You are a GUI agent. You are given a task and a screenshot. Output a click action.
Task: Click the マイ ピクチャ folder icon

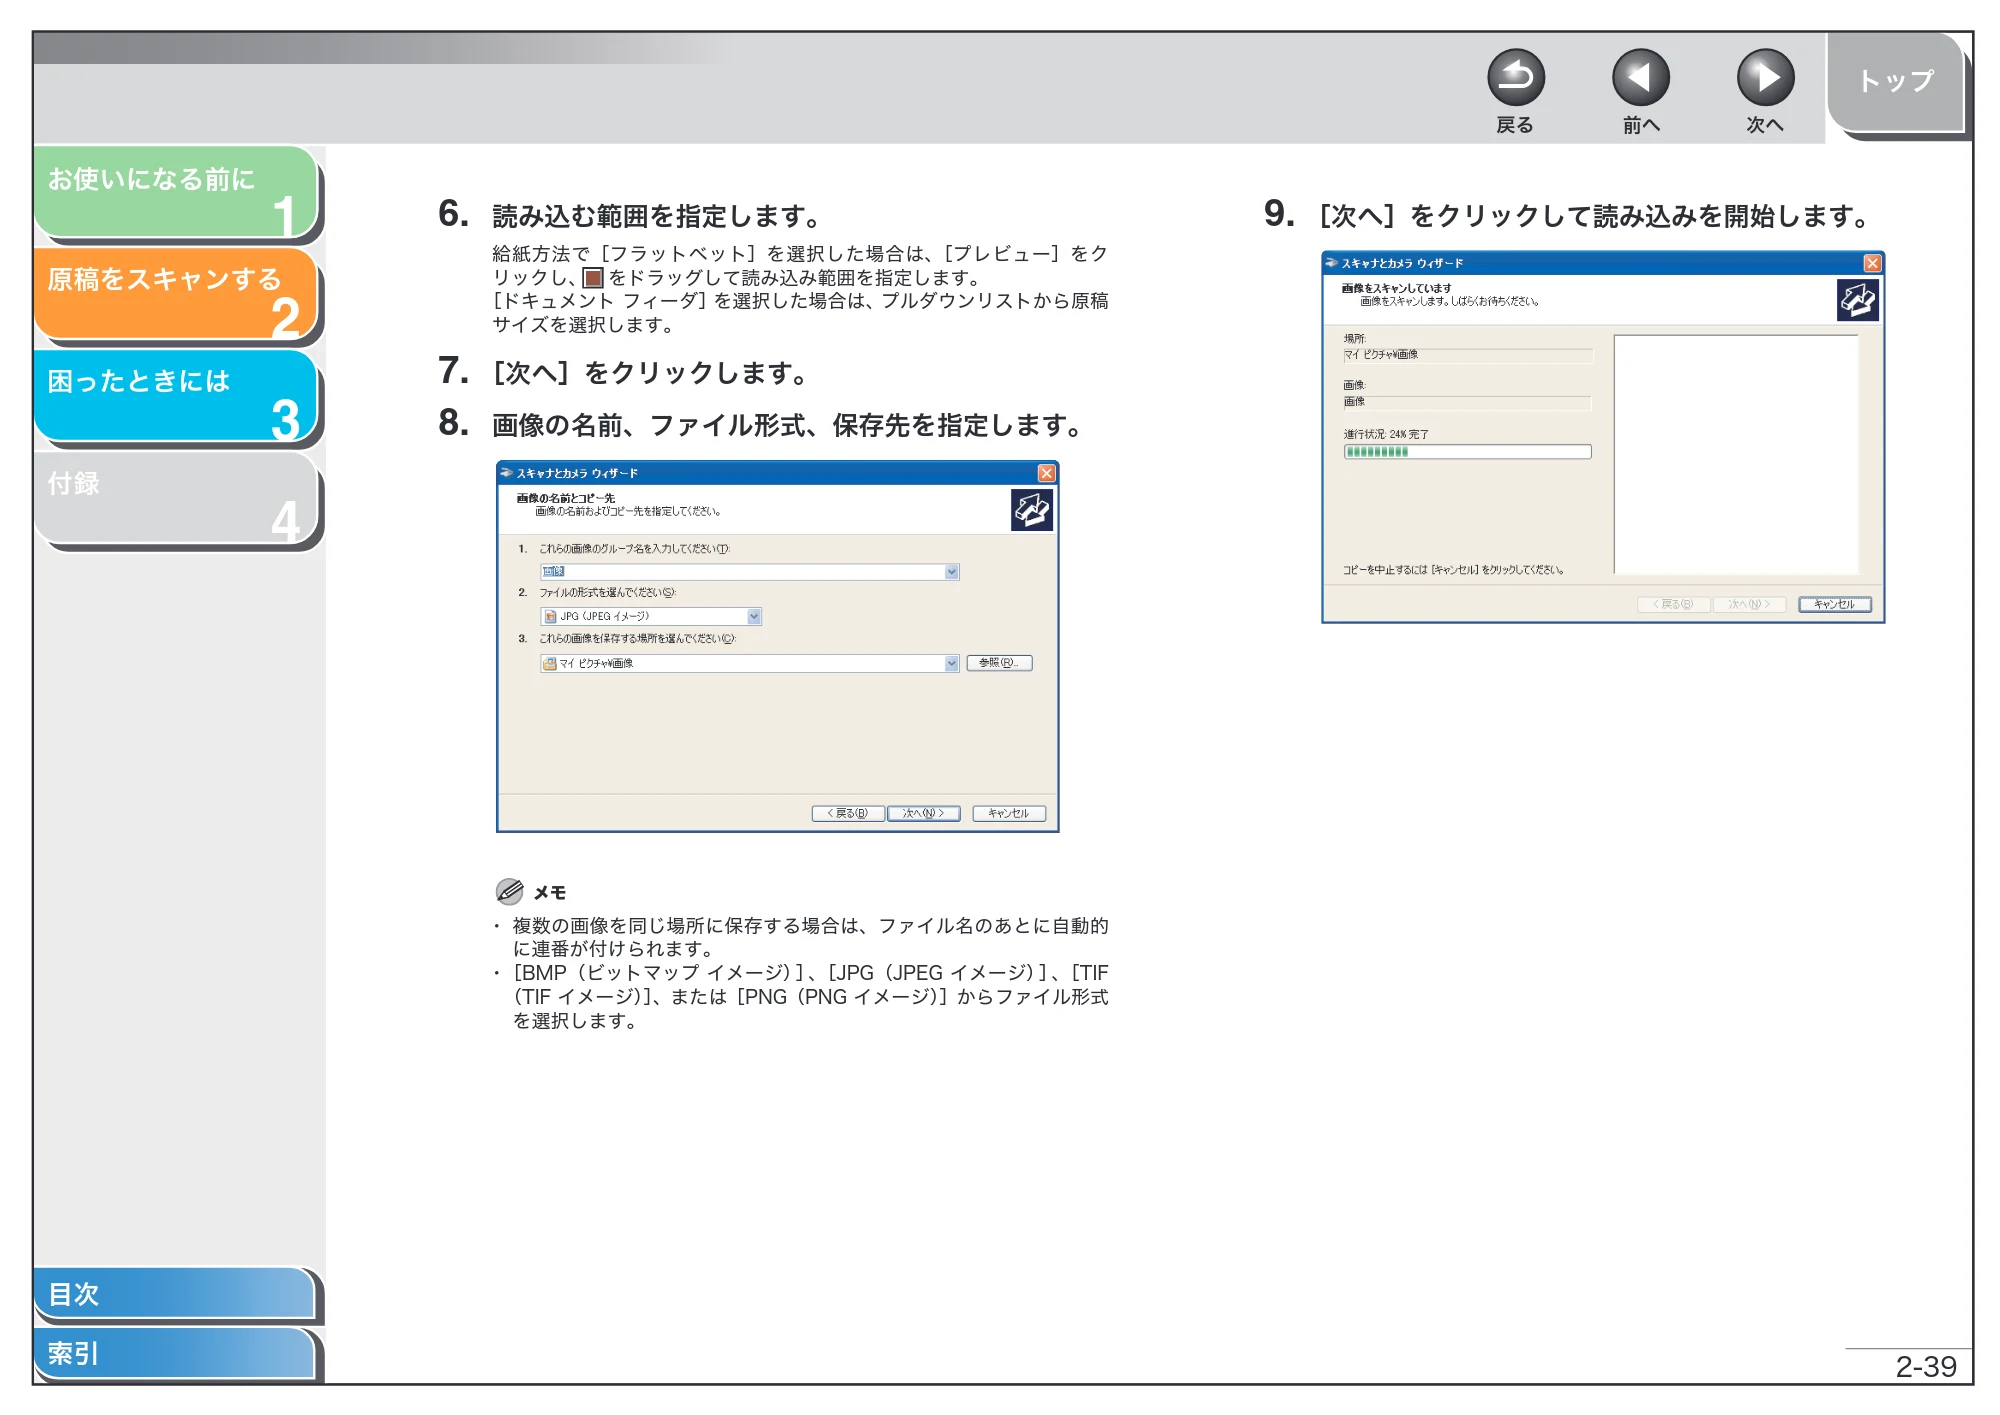click(x=550, y=664)
